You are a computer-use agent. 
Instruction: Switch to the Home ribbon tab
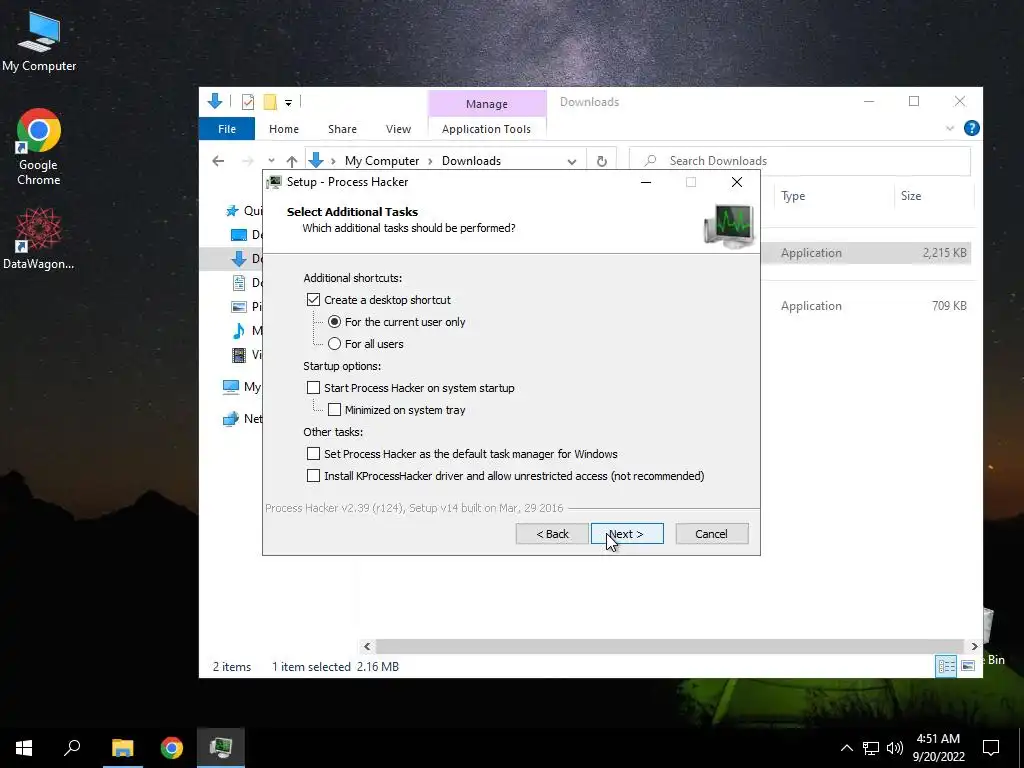(x=283, y=129)
